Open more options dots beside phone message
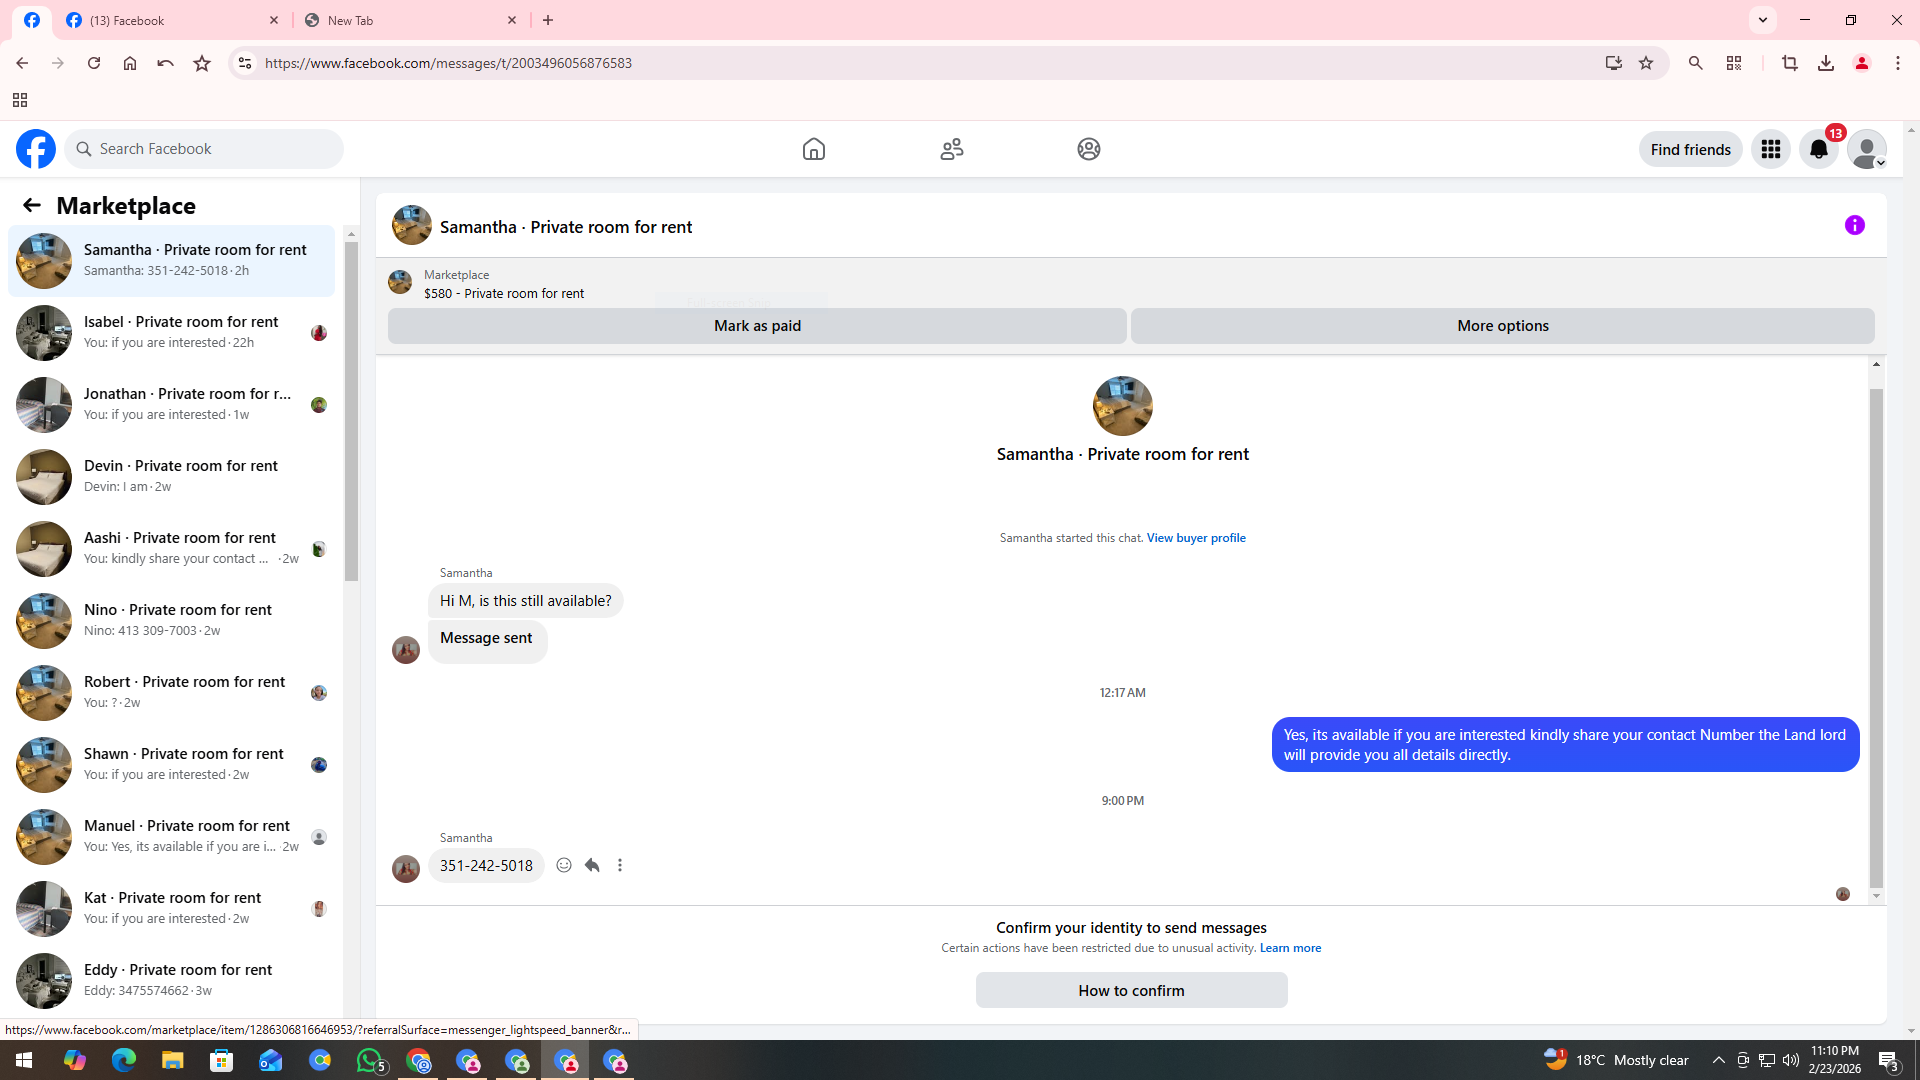1920x1080 pixels. tap(620, 865)
